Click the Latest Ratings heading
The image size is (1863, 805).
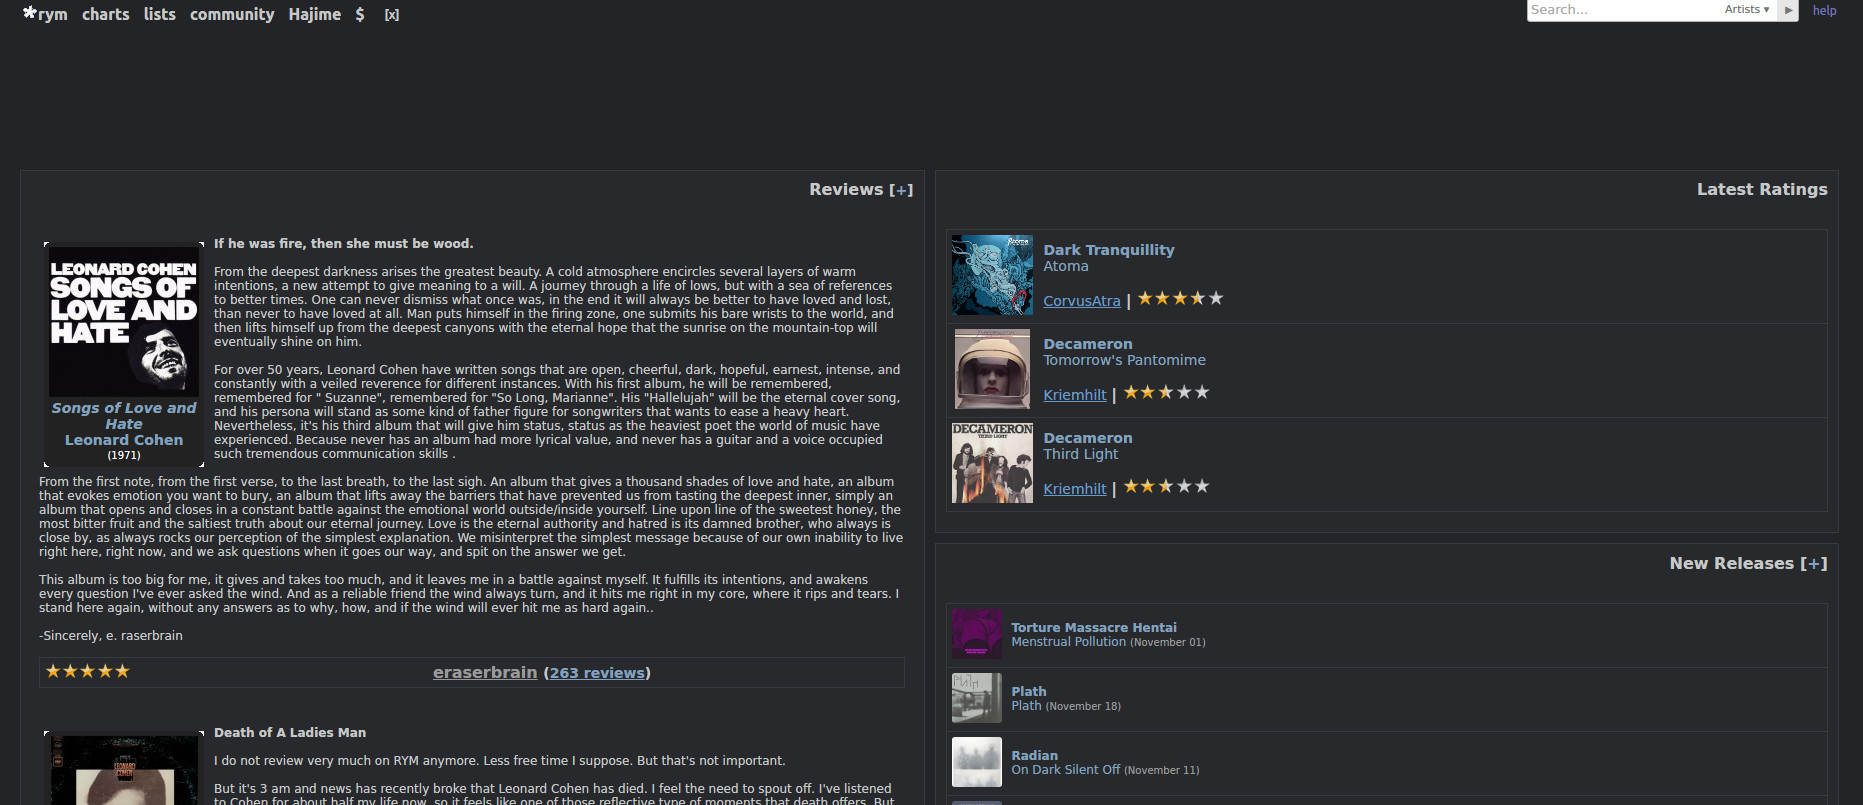pos(1762,190)
